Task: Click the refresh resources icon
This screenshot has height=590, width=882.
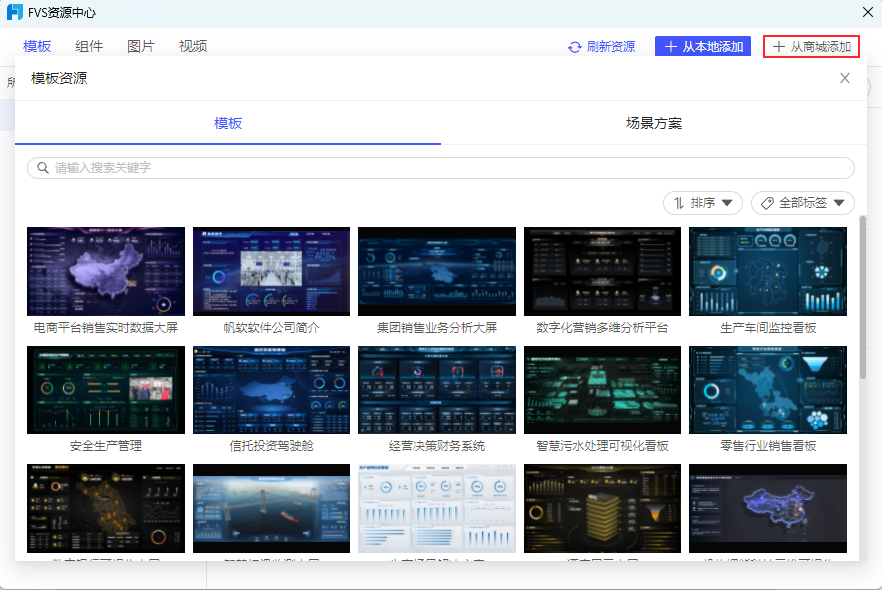Action: coord(575,47)
